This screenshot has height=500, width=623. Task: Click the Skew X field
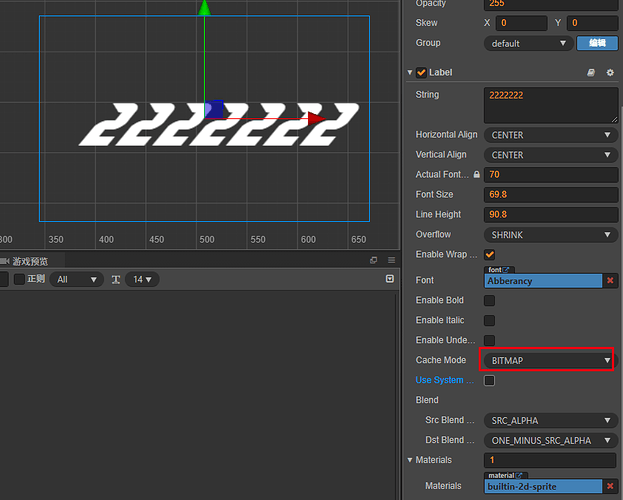click(x=521, y=23)
